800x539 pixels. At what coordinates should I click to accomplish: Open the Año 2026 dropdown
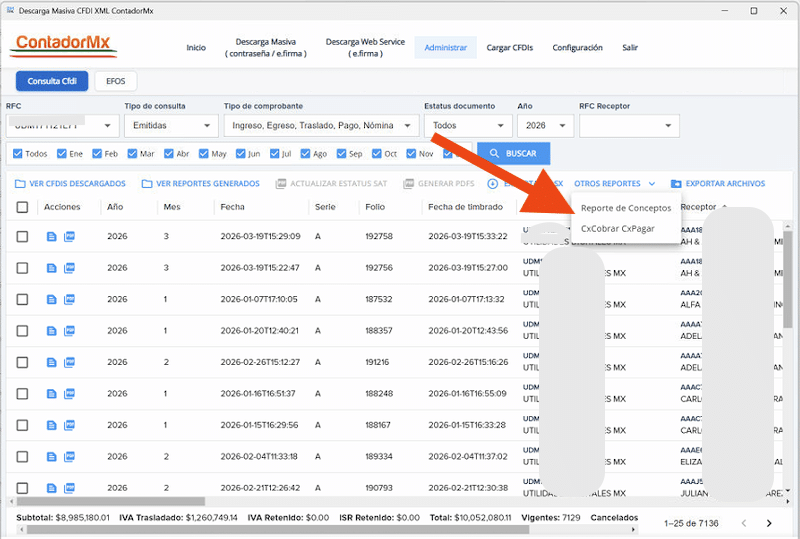click(545, 126)
